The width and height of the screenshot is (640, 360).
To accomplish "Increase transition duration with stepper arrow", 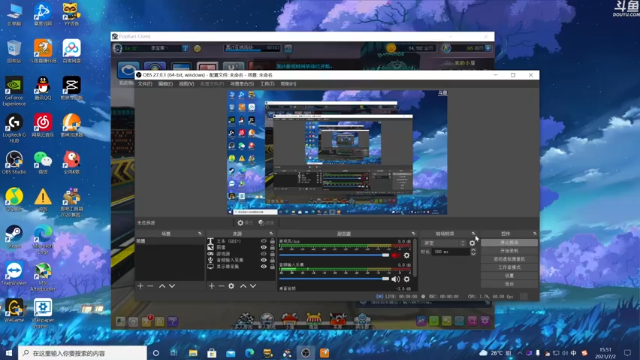I will 473,250.
